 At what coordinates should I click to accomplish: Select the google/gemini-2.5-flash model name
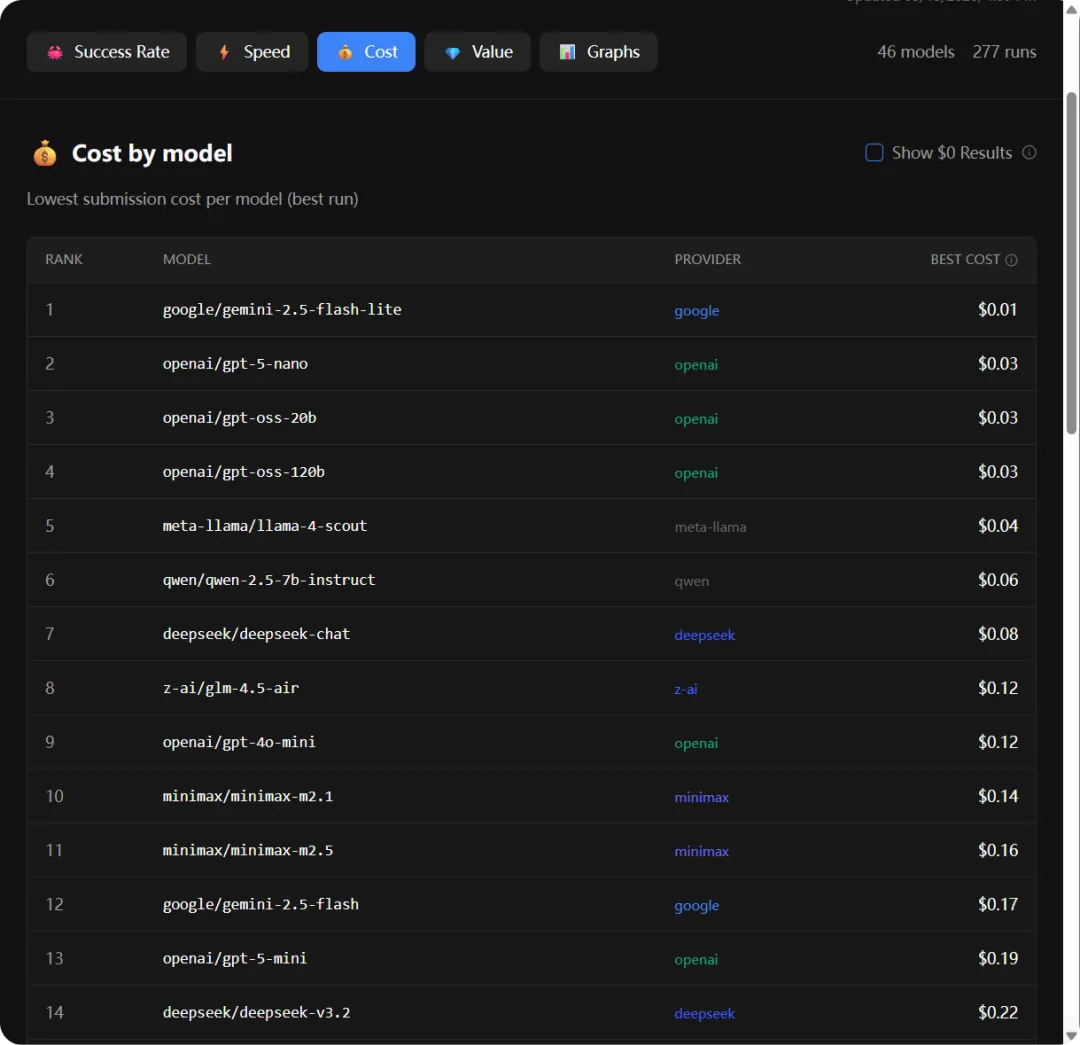click(260, 904)
